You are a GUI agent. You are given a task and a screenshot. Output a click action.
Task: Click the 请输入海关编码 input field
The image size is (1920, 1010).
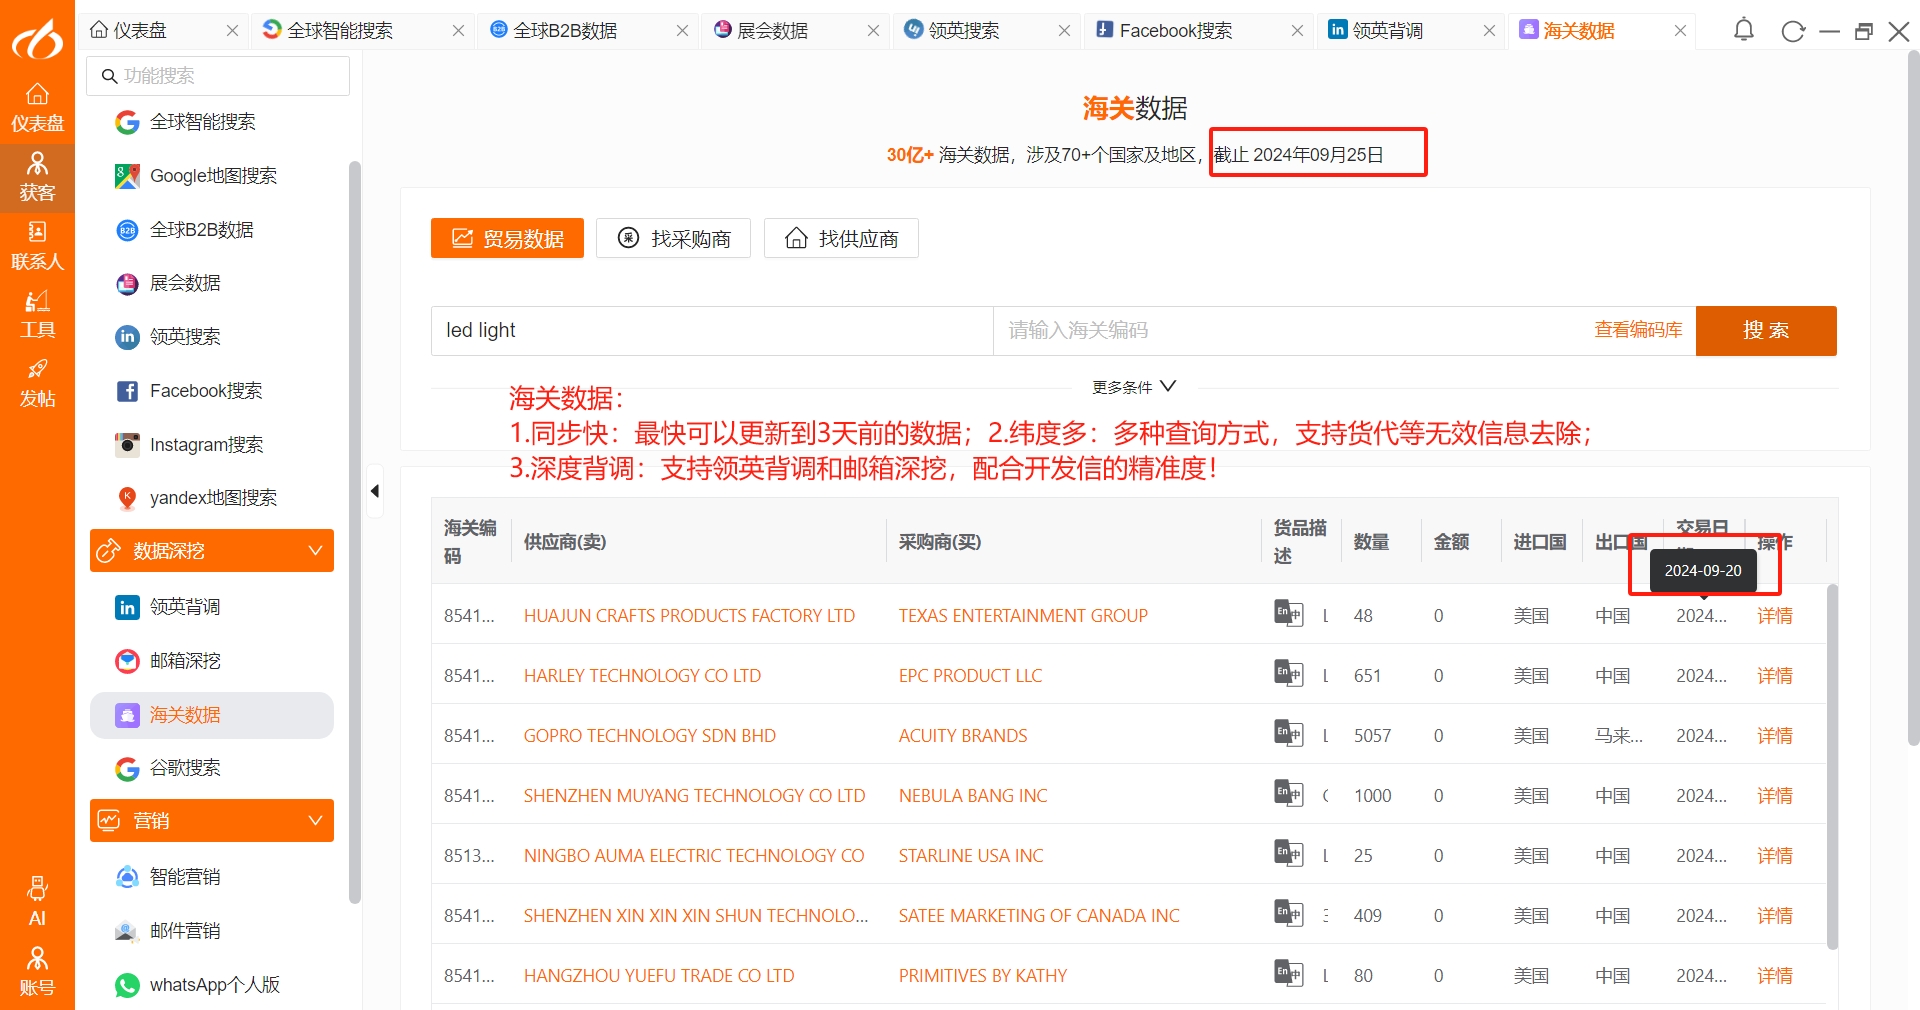(x=1290, y=331)
